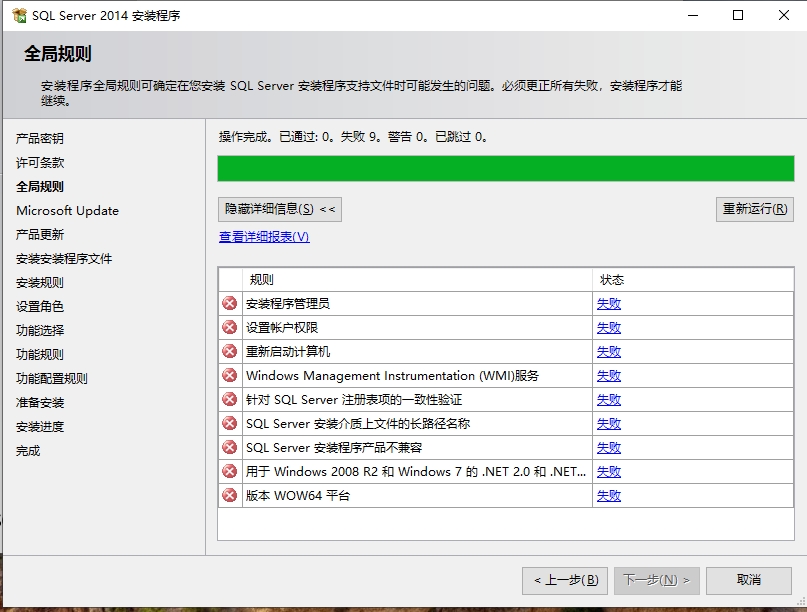Viewport: 807px width, 612px height.
Task: Open the 失败 link for 注册表项的一致性验证
Action: pos(609,400)
